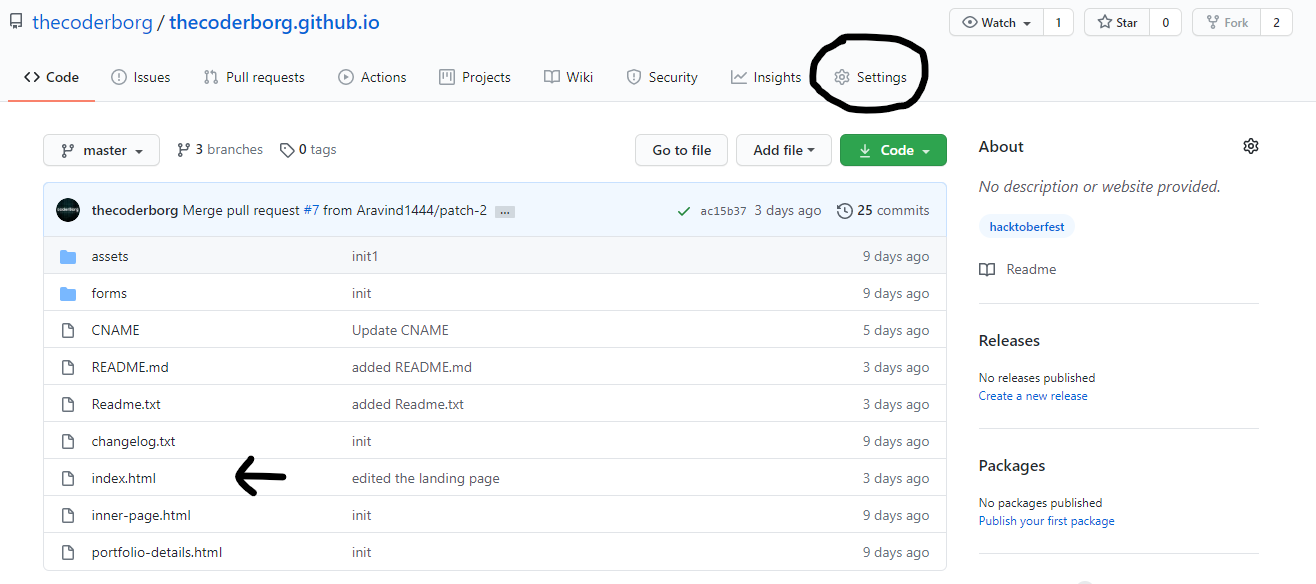
Task: Open the README.md file
Action: click(x=130, y=367)
